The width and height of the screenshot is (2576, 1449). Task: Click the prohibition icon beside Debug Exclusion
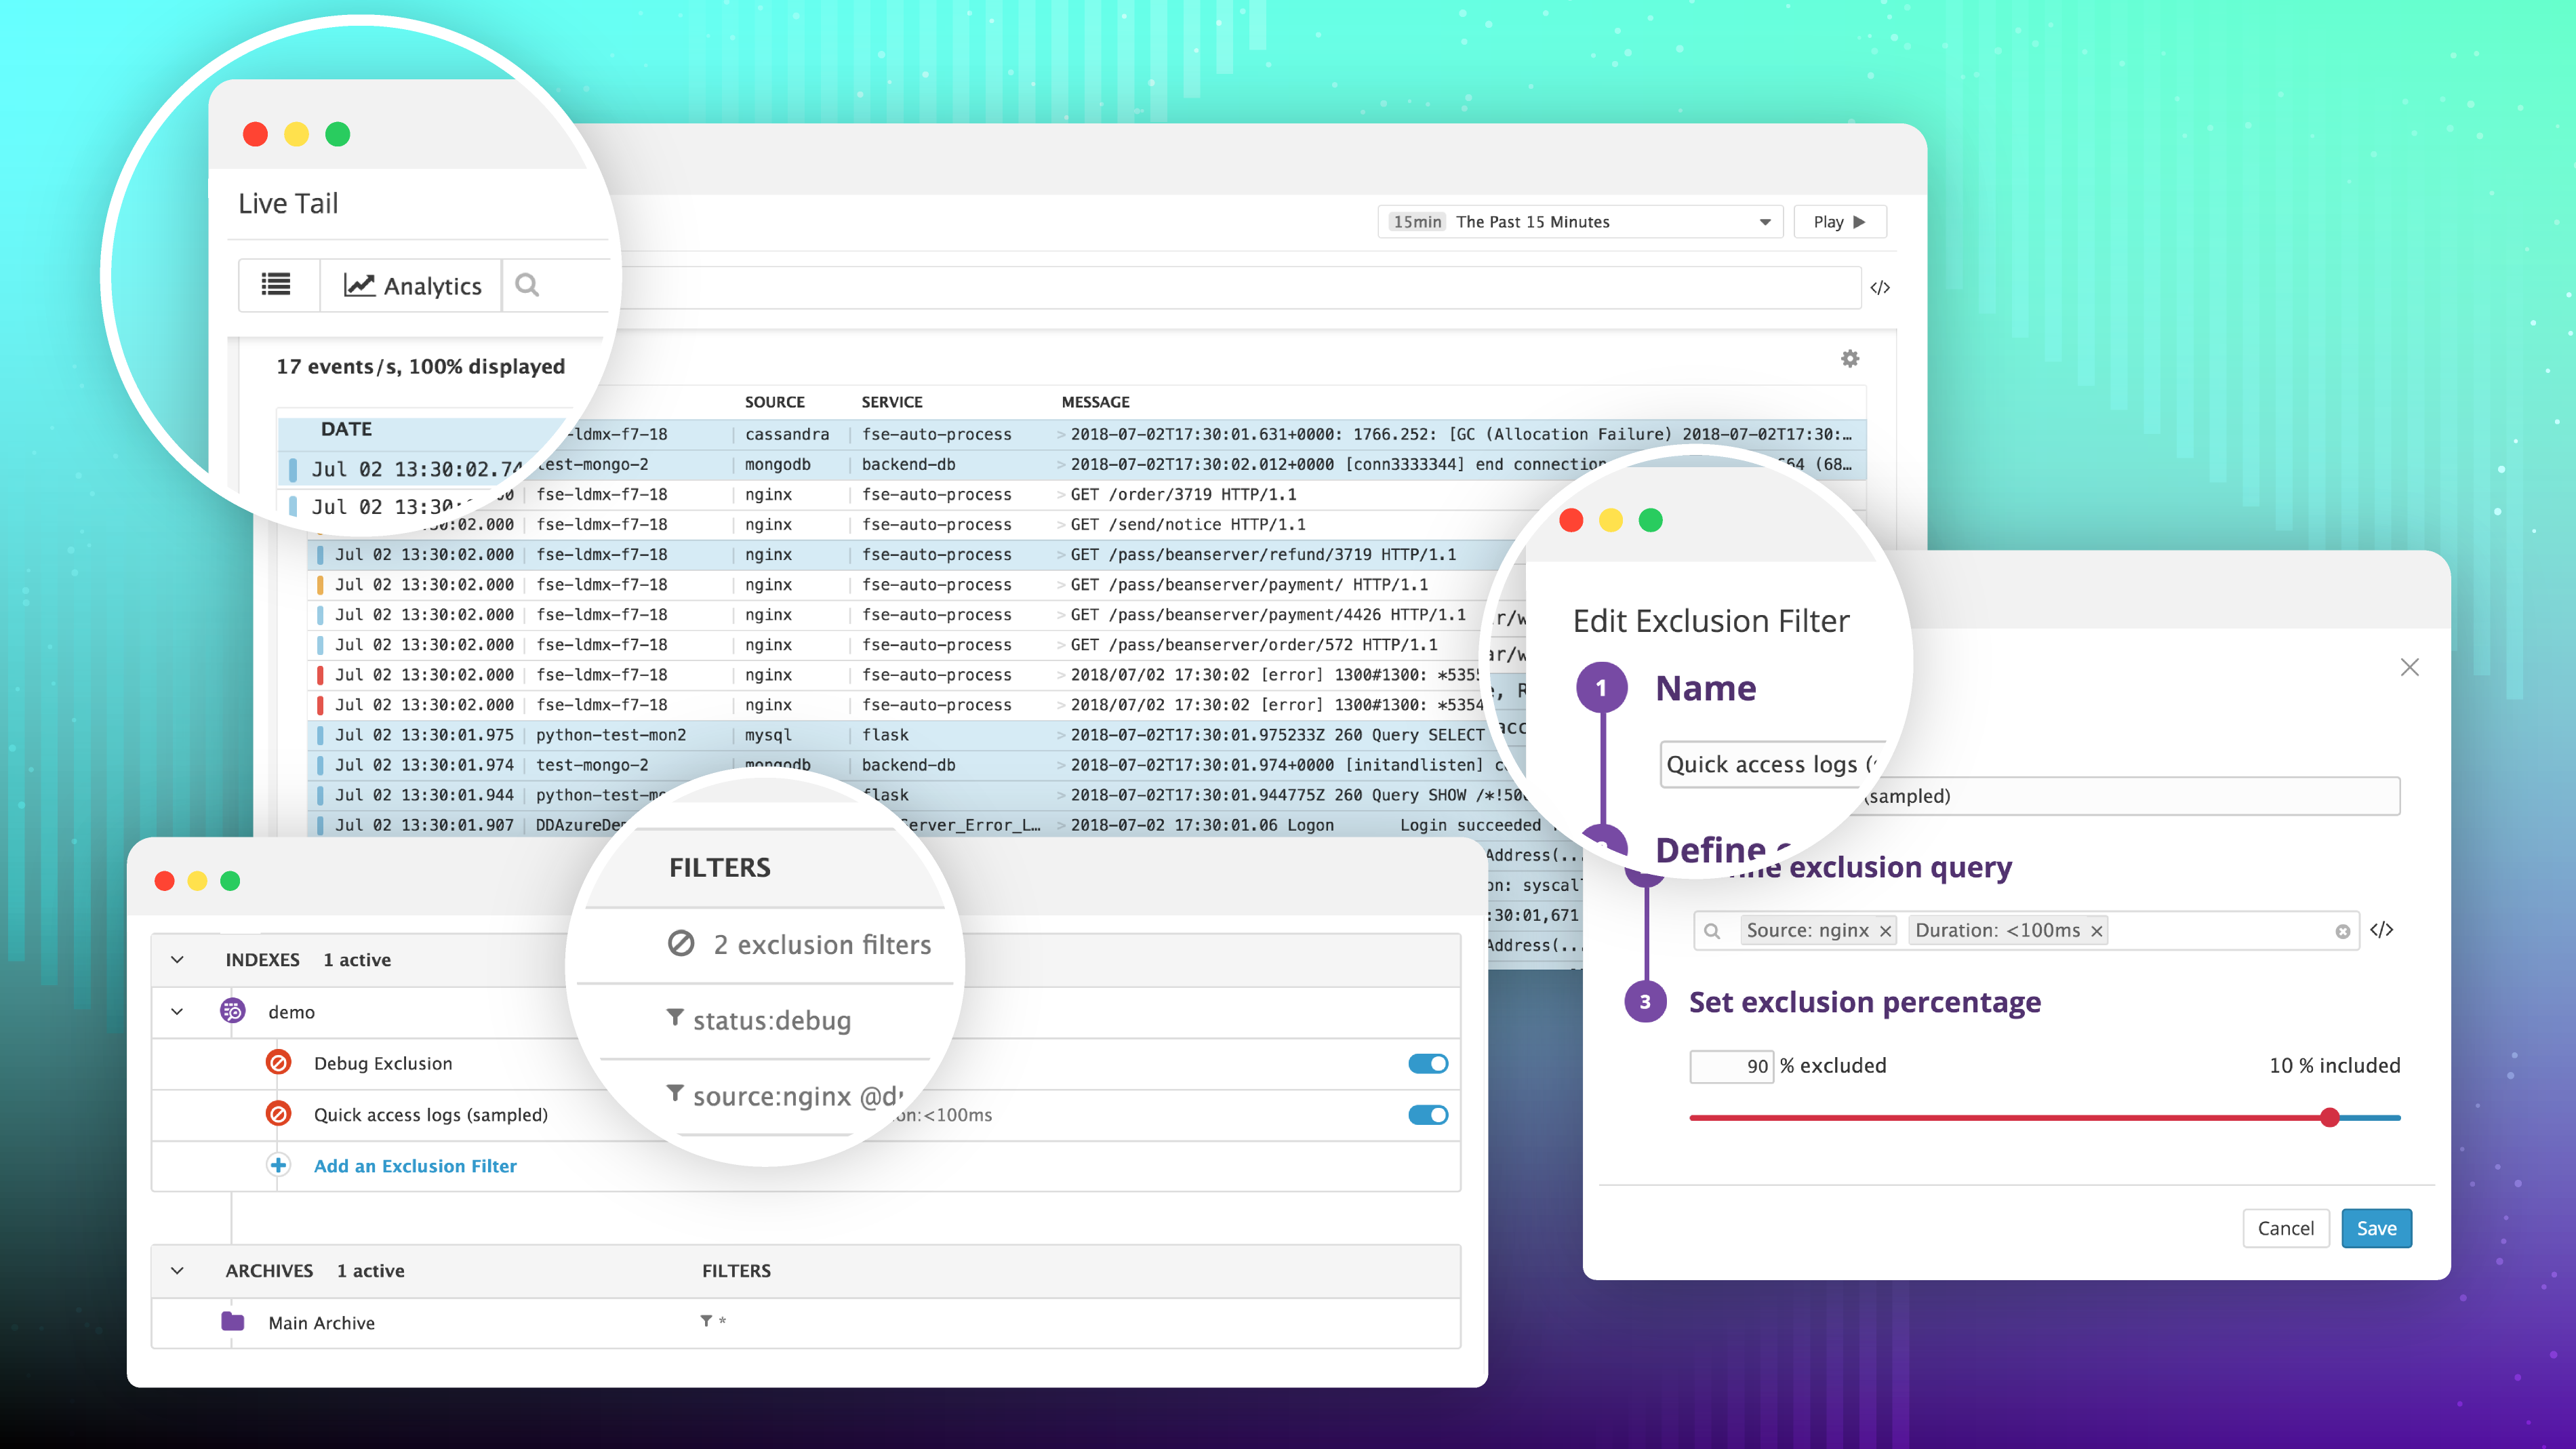pyautogui.click(x=278, y=1063)
